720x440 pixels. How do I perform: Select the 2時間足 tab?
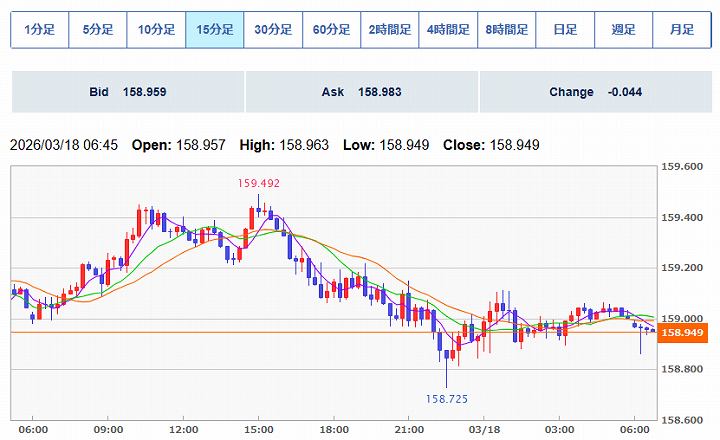pyautogui.click(x=390, y=30)
